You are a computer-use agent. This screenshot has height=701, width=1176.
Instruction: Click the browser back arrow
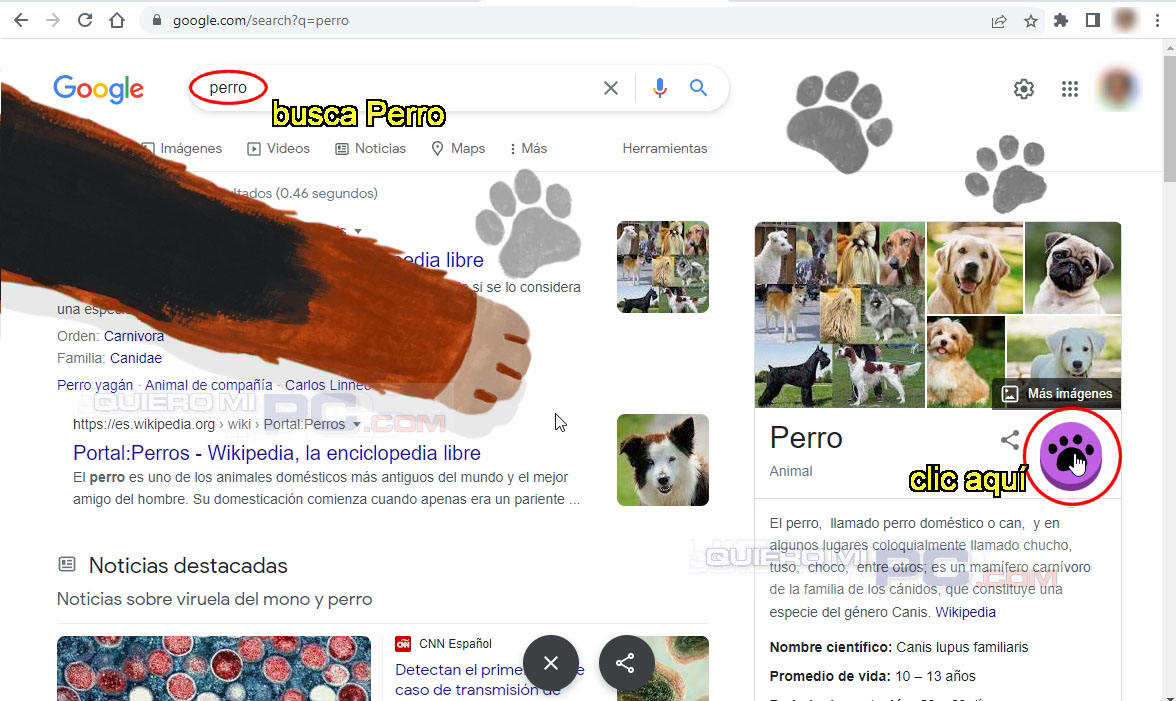pos(21,20)
